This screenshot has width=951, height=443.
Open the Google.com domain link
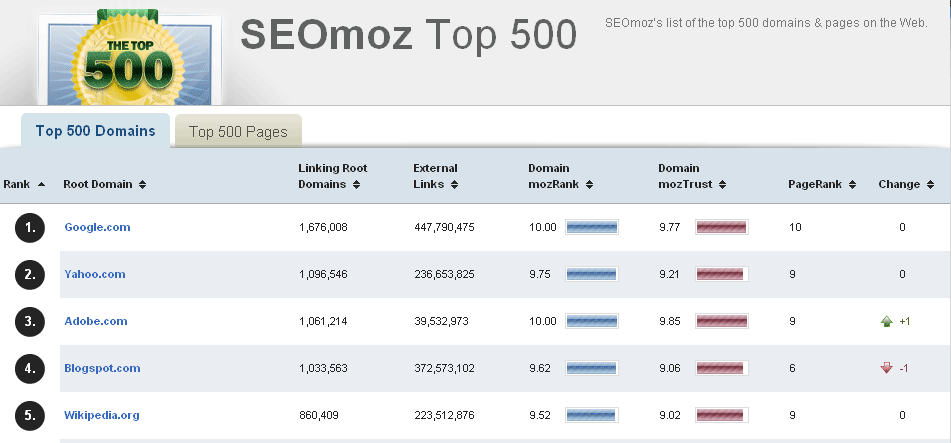click(x=97, y=227)
